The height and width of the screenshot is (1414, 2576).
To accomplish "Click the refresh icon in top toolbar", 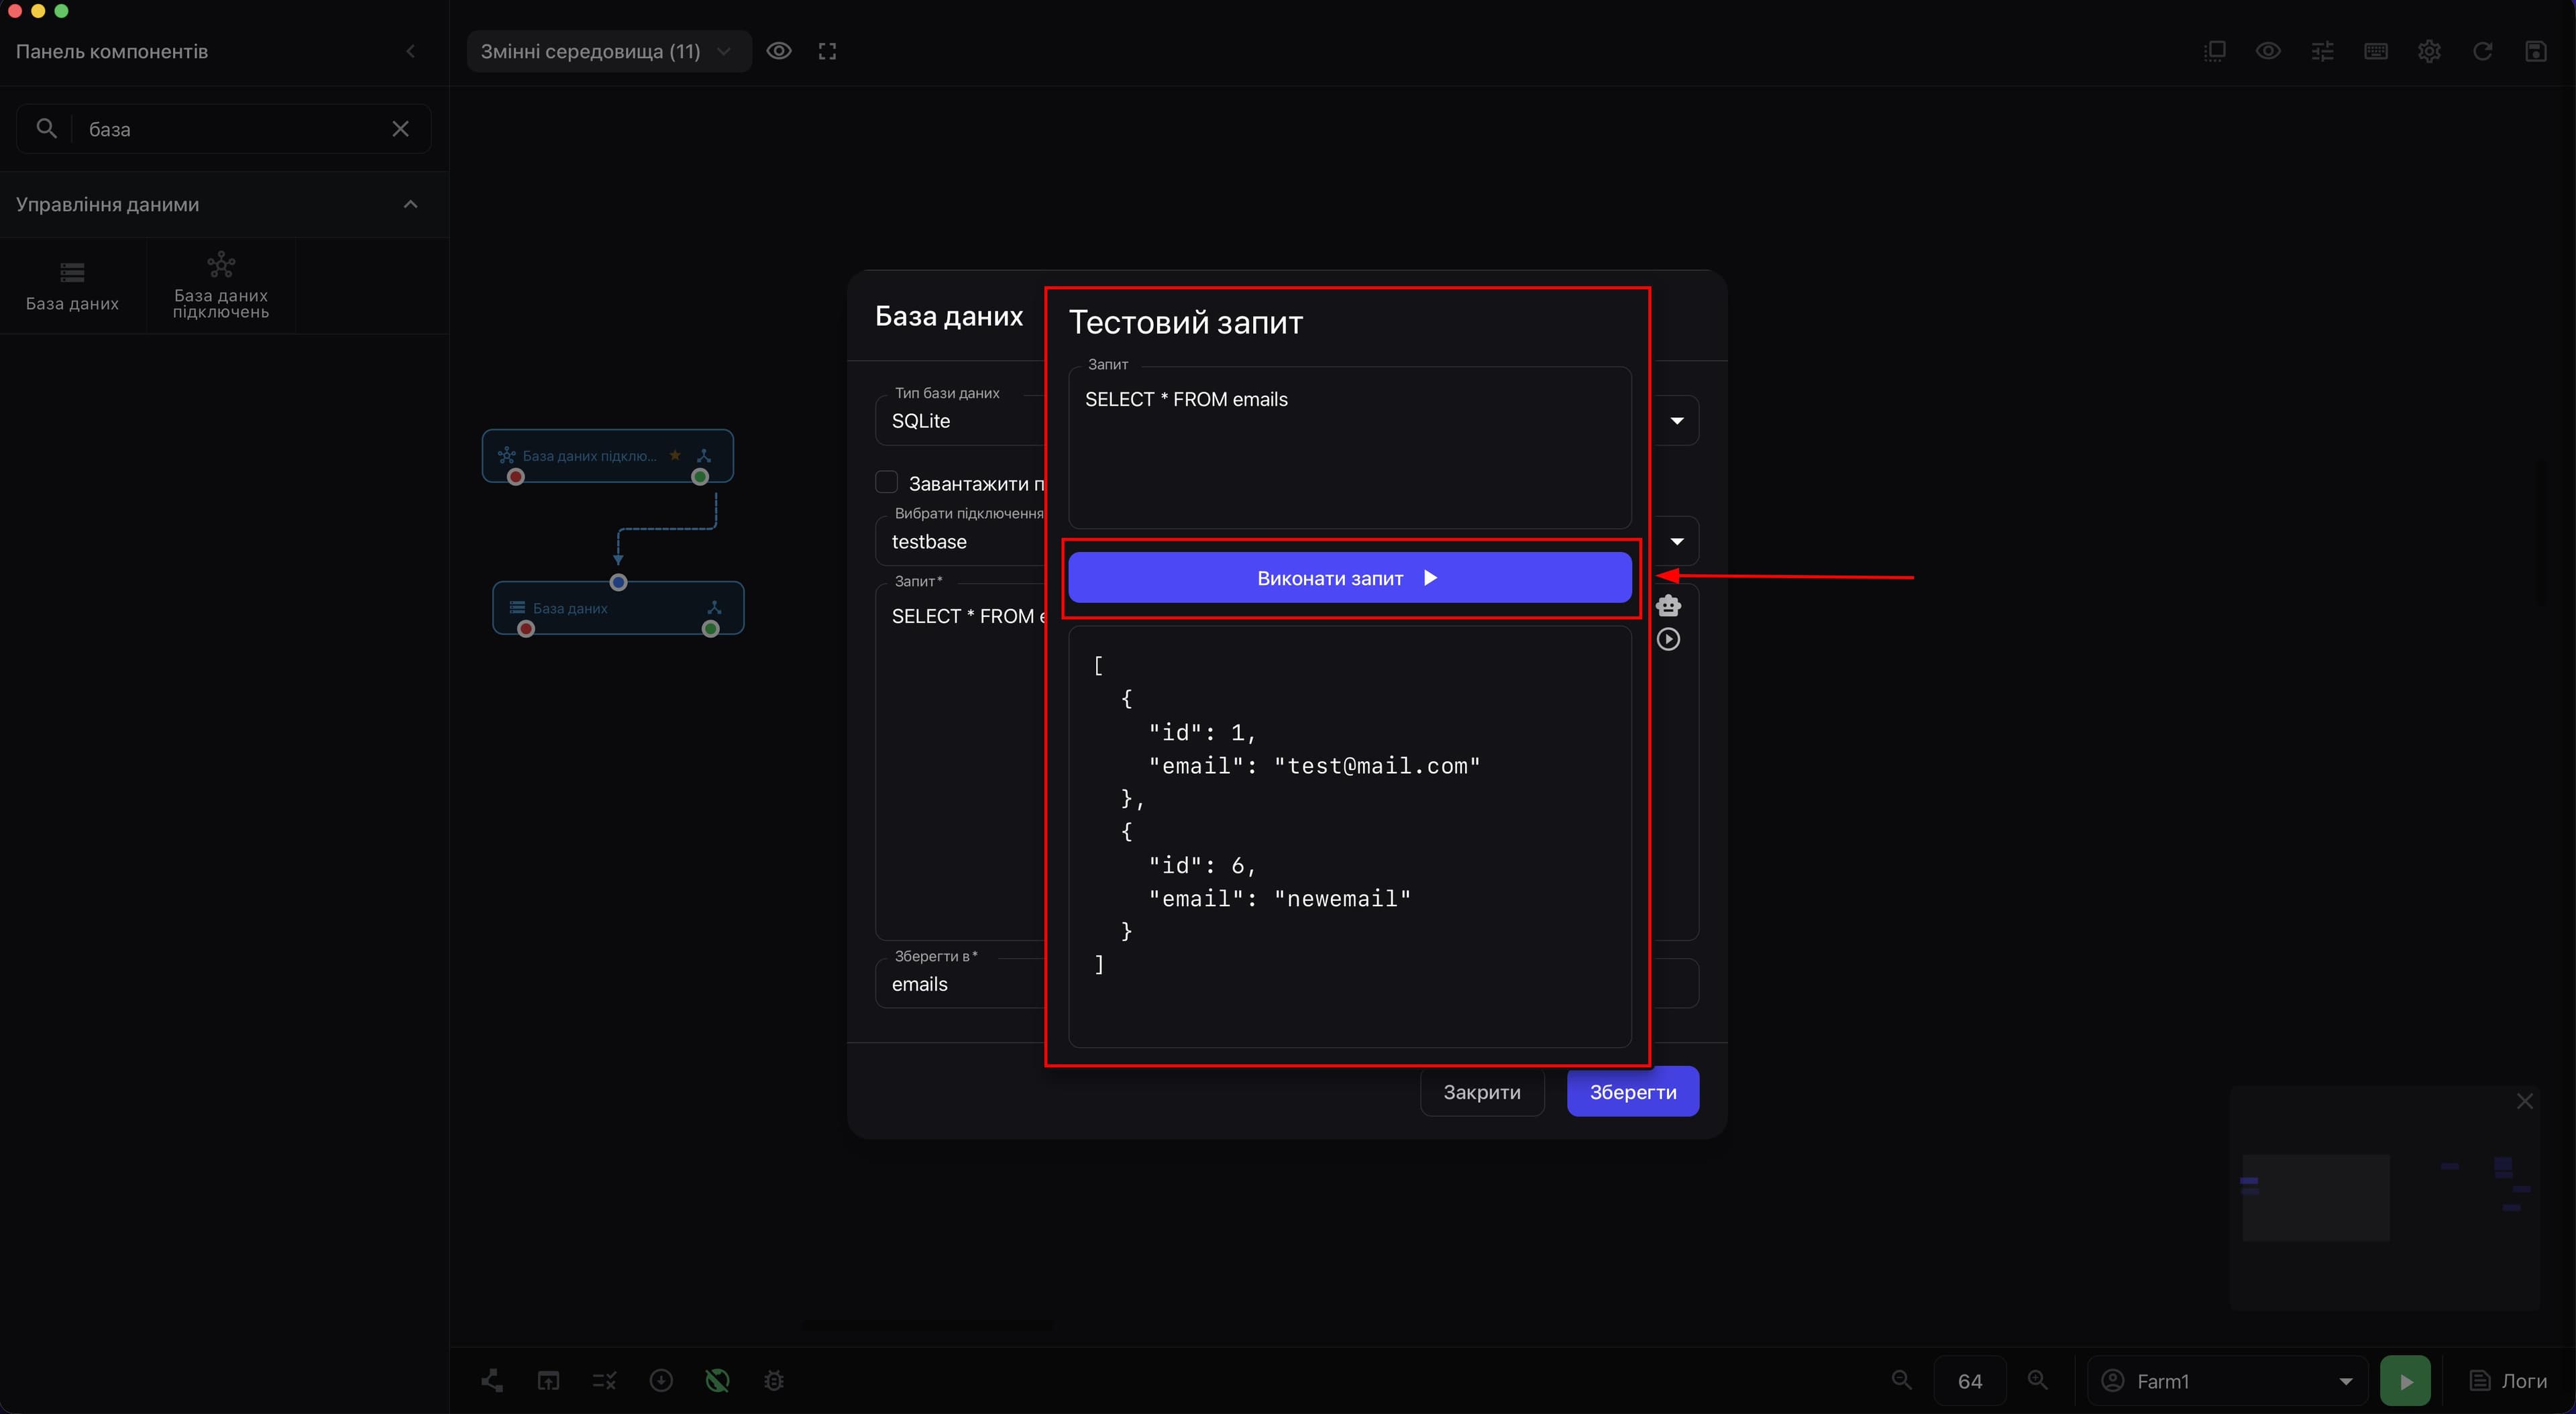I will click(x=2482, y=51).
